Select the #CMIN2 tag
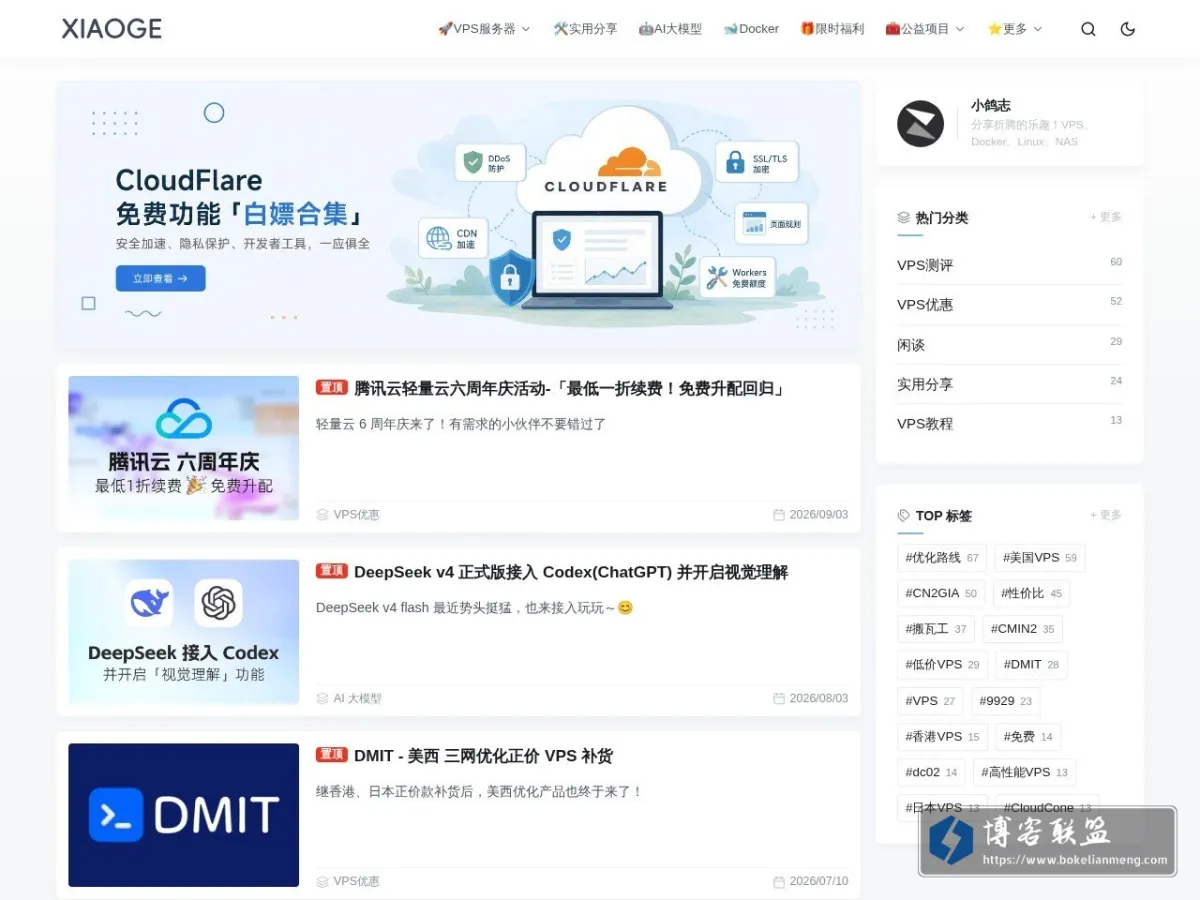This screenshot has height=900, width=1200. click(x=1023, y=629)
